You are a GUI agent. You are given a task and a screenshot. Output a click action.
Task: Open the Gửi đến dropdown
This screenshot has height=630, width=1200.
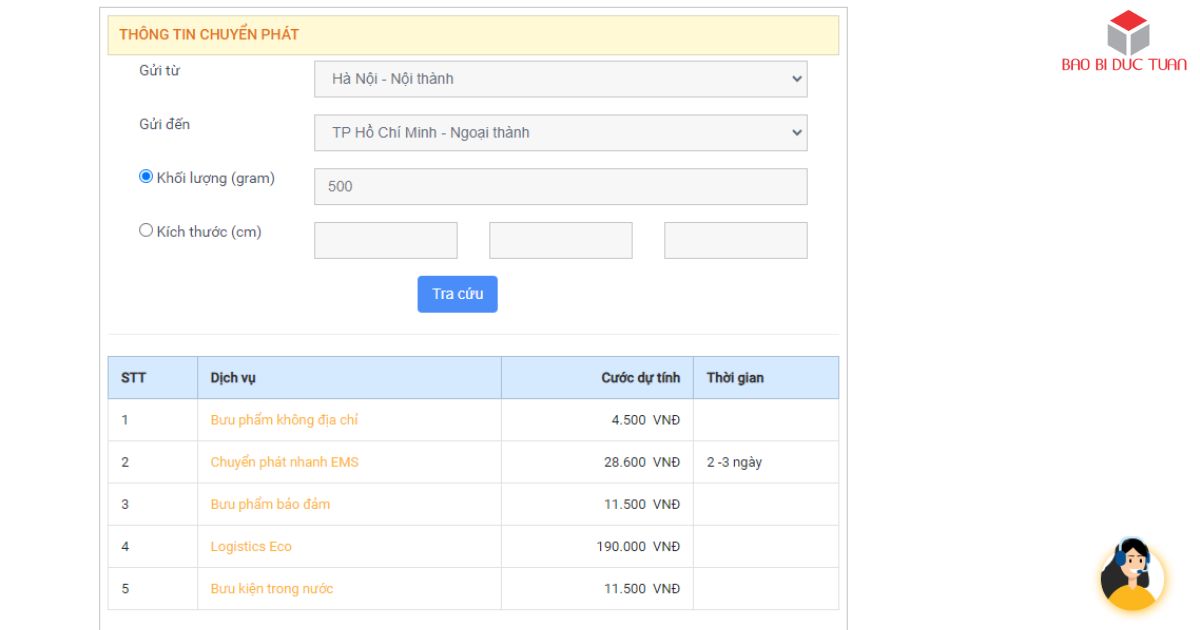560,133
